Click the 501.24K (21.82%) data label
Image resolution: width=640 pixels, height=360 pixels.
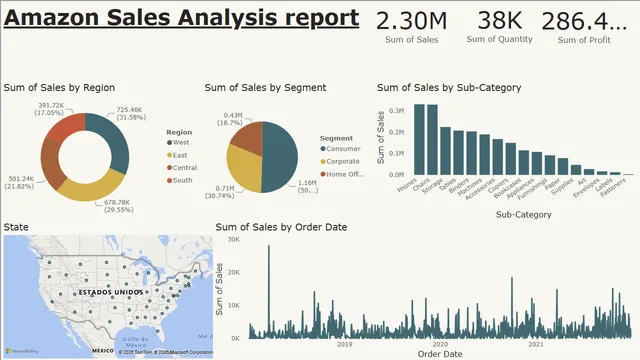(x=19, y=182)
